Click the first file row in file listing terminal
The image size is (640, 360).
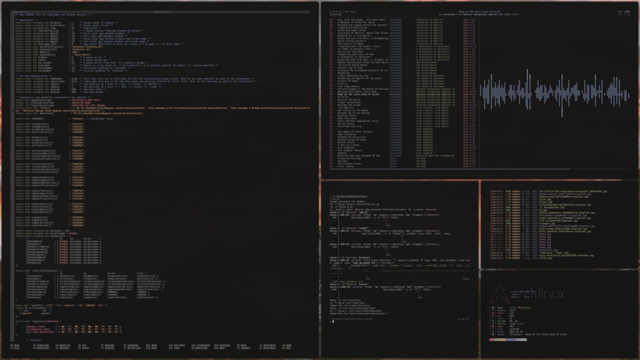point(549,191)
